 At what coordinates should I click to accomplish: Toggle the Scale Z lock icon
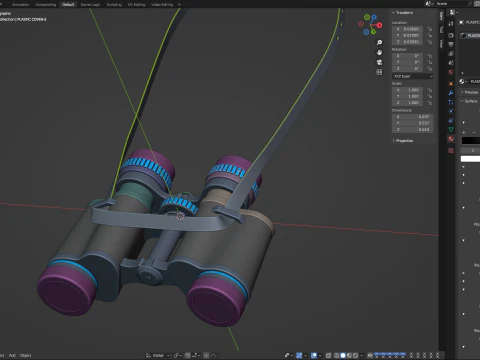tap(430, 103)
